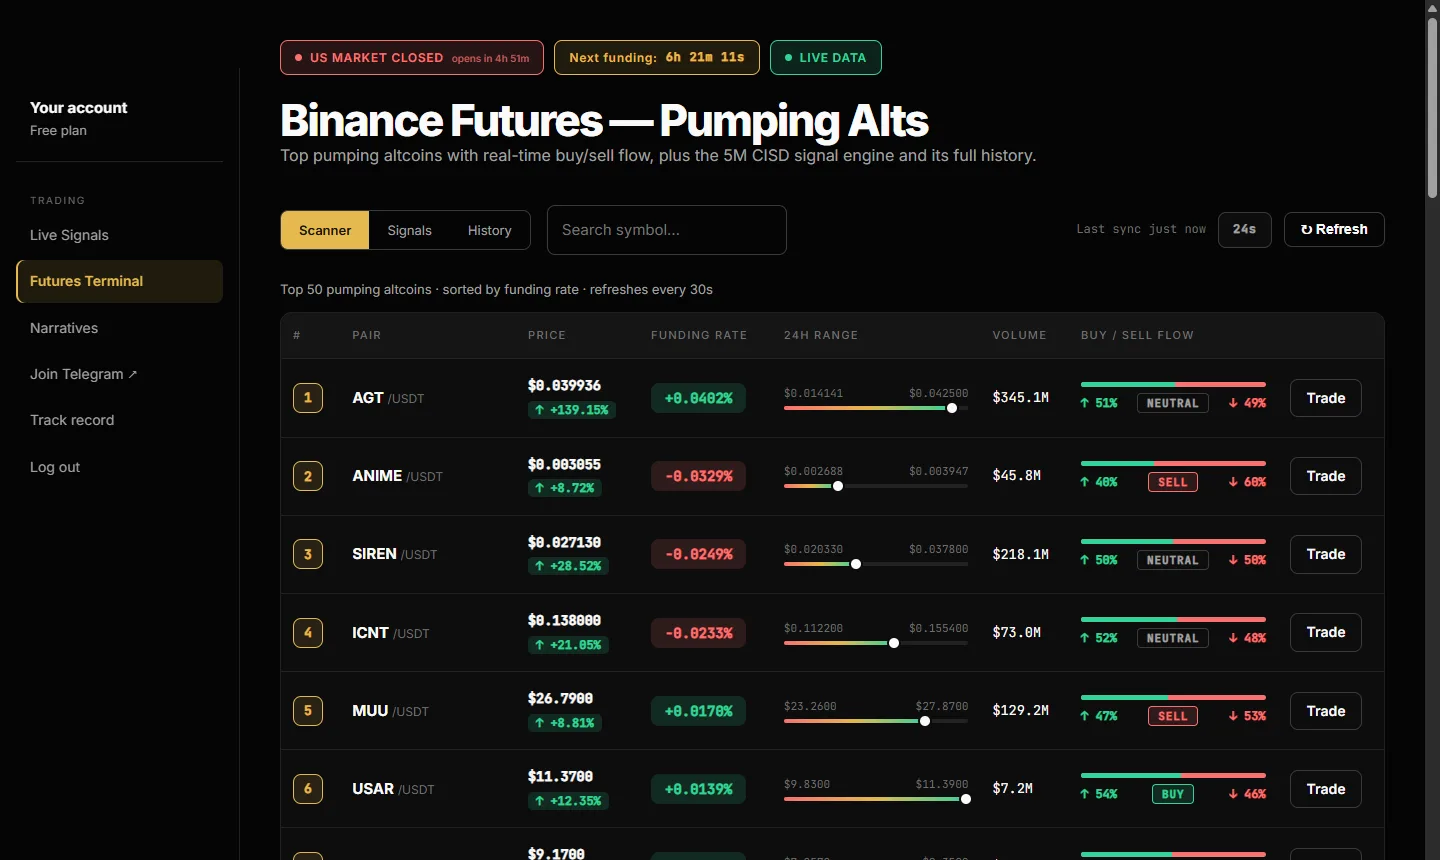Trade the AGT/USDT pair
Screen dimensions: 1440x860
pyautogui.click(x=1326, y=398)
